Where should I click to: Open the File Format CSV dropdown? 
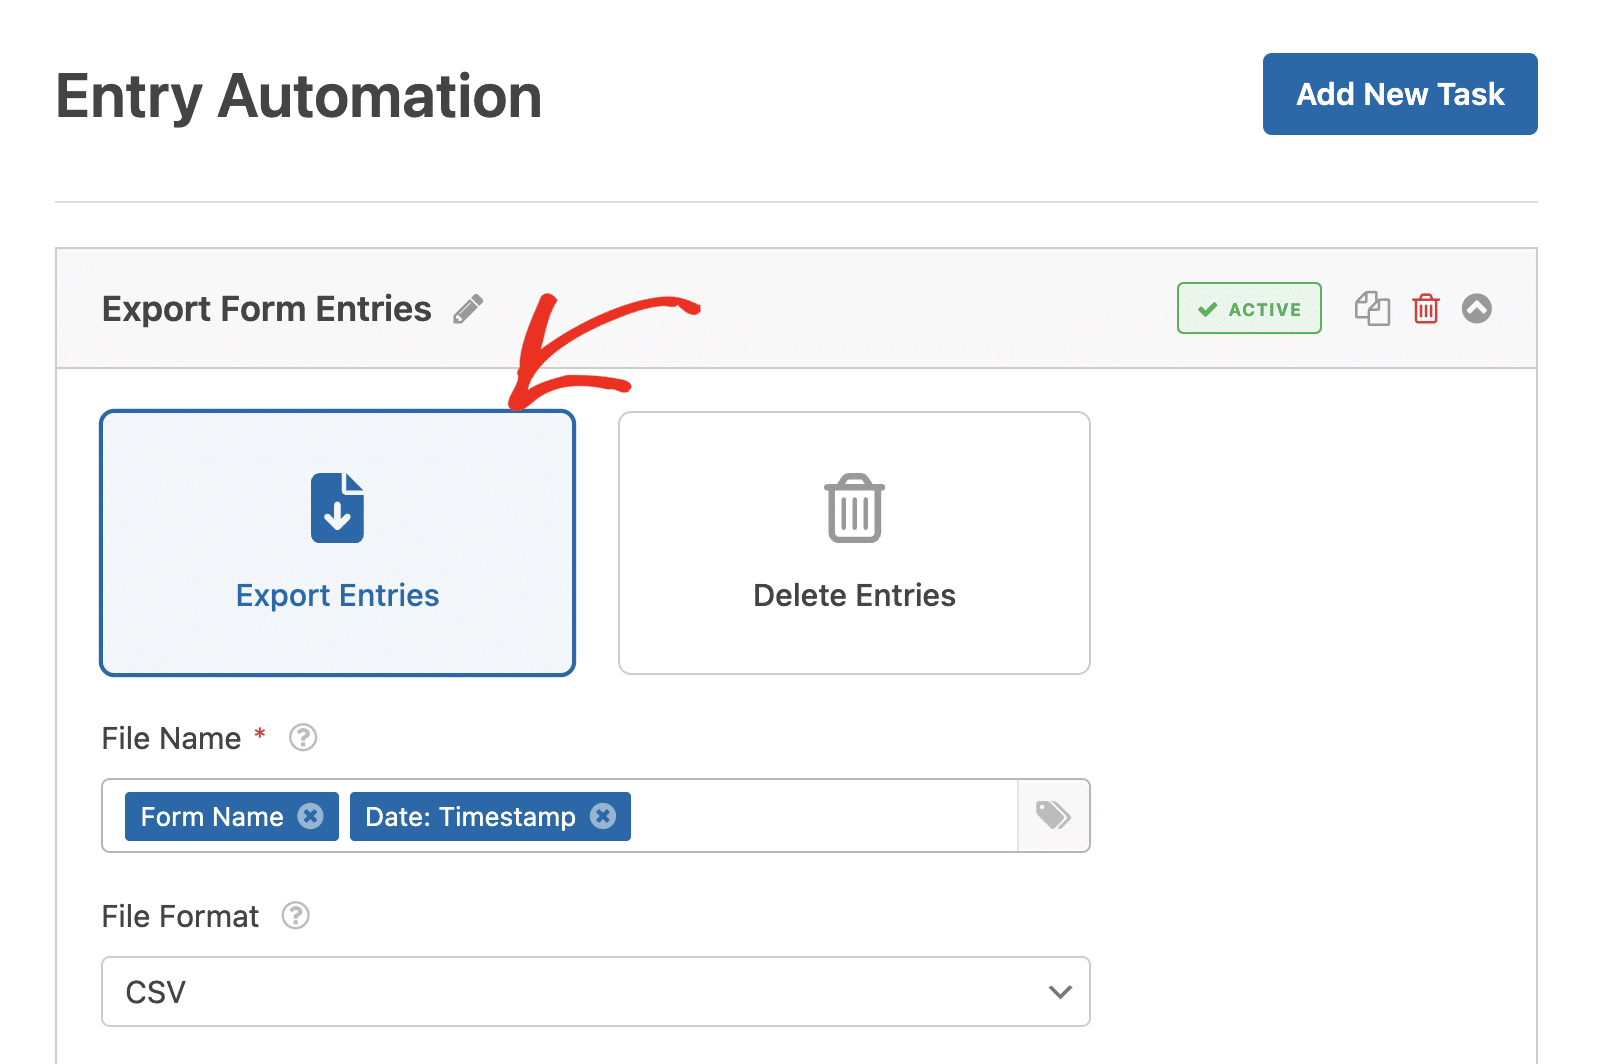(x=596, y=992)
